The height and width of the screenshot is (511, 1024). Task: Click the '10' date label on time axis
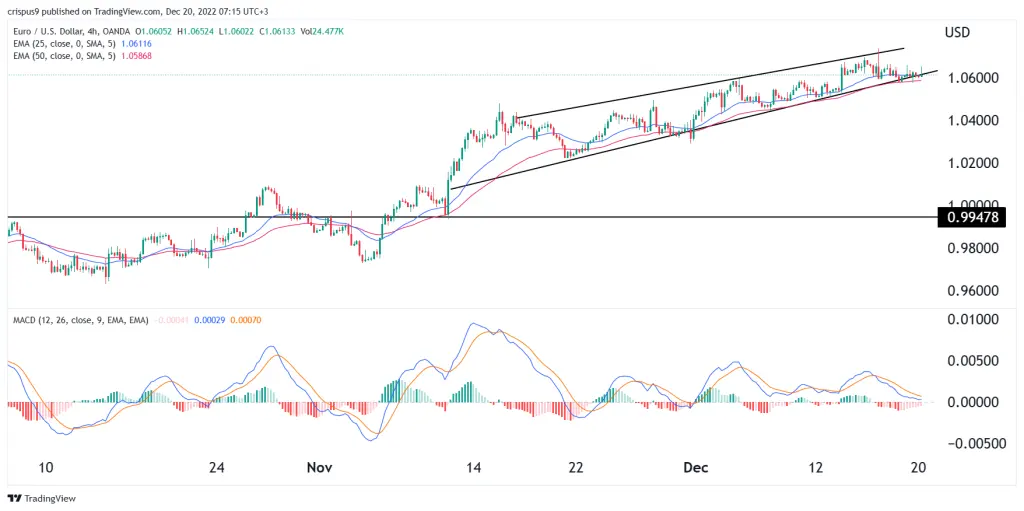pyautogui.click(x=46, y=468)
